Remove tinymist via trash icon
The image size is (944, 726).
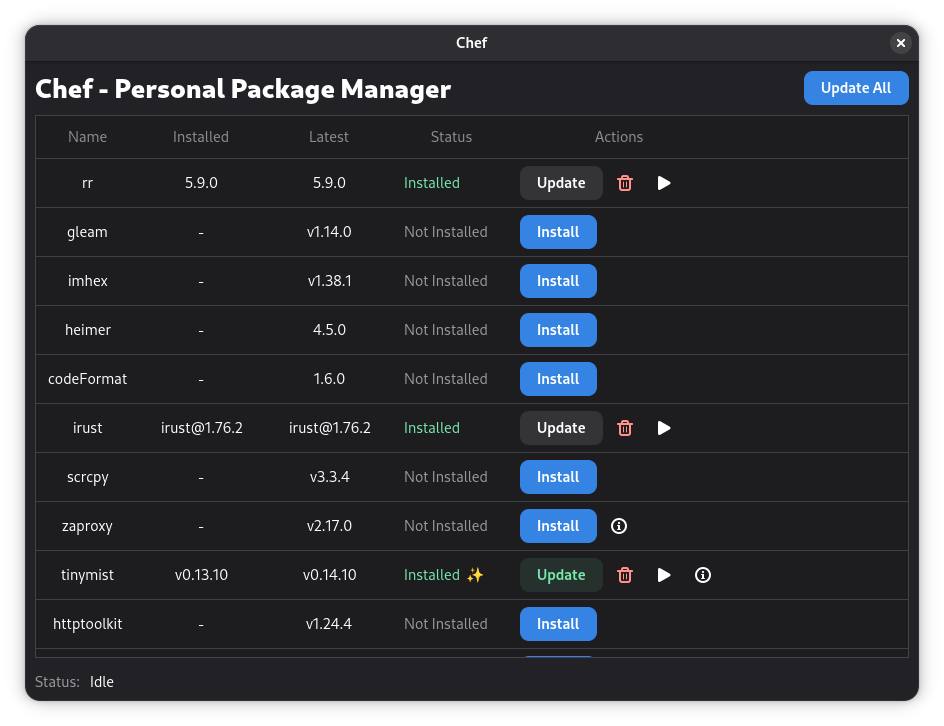point(625,575)
